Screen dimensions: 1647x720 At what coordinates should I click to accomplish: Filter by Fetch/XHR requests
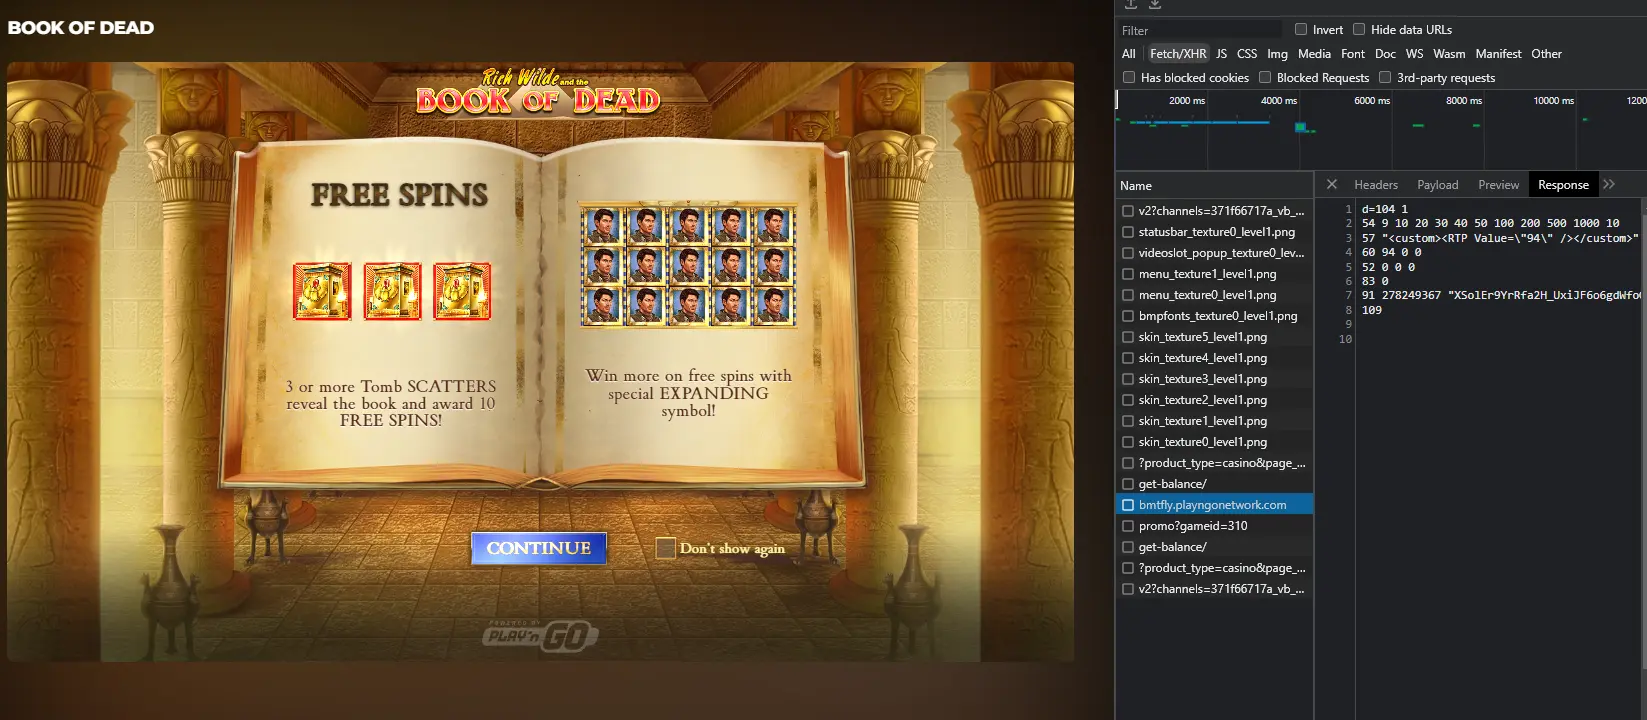[x=1178, y=54]
